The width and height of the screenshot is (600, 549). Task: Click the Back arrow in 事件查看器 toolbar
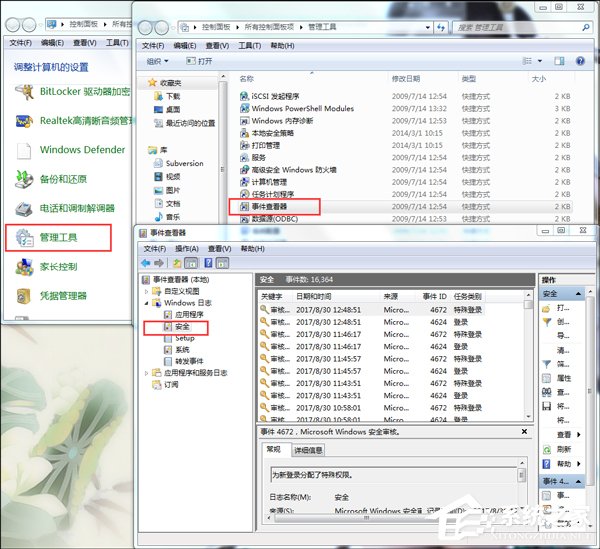145,263
